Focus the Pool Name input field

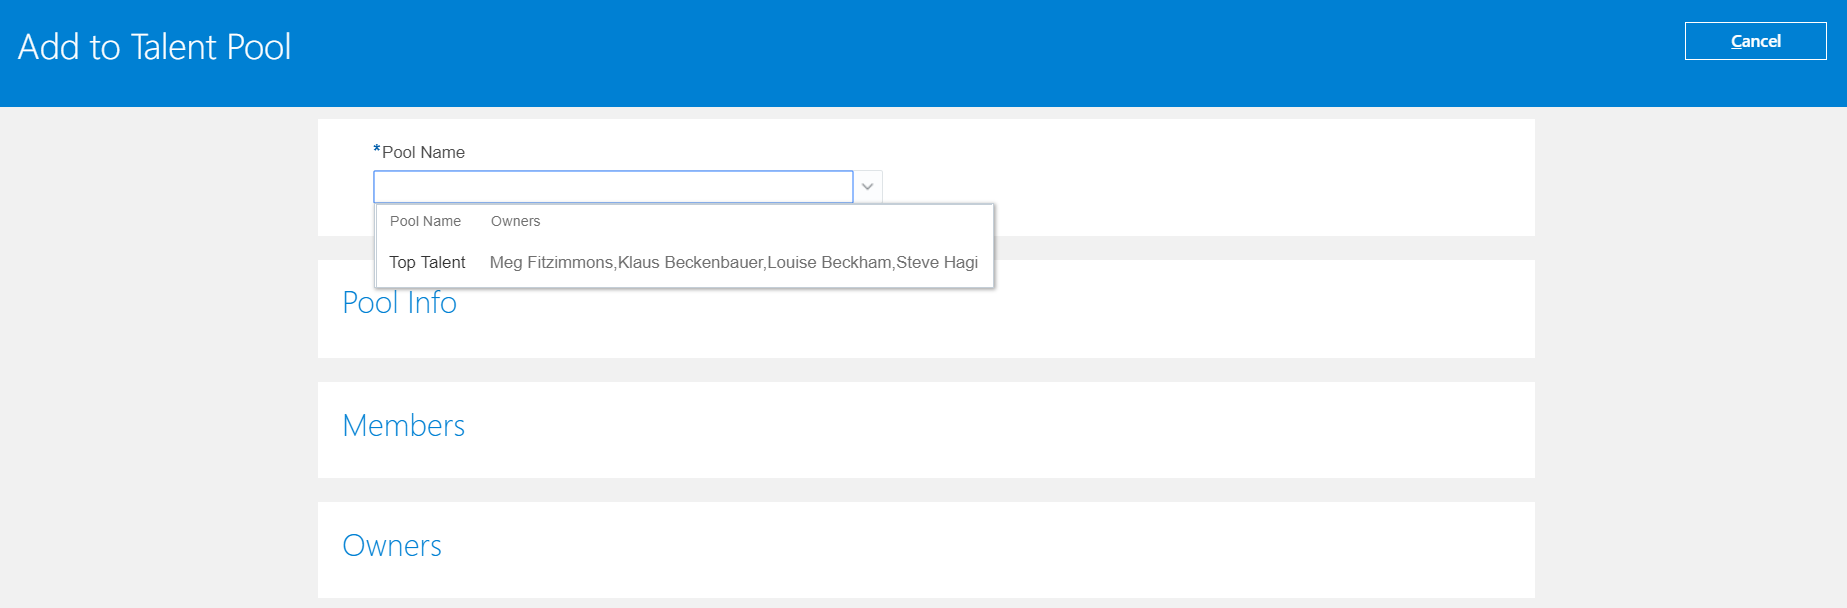pos(613,187)
